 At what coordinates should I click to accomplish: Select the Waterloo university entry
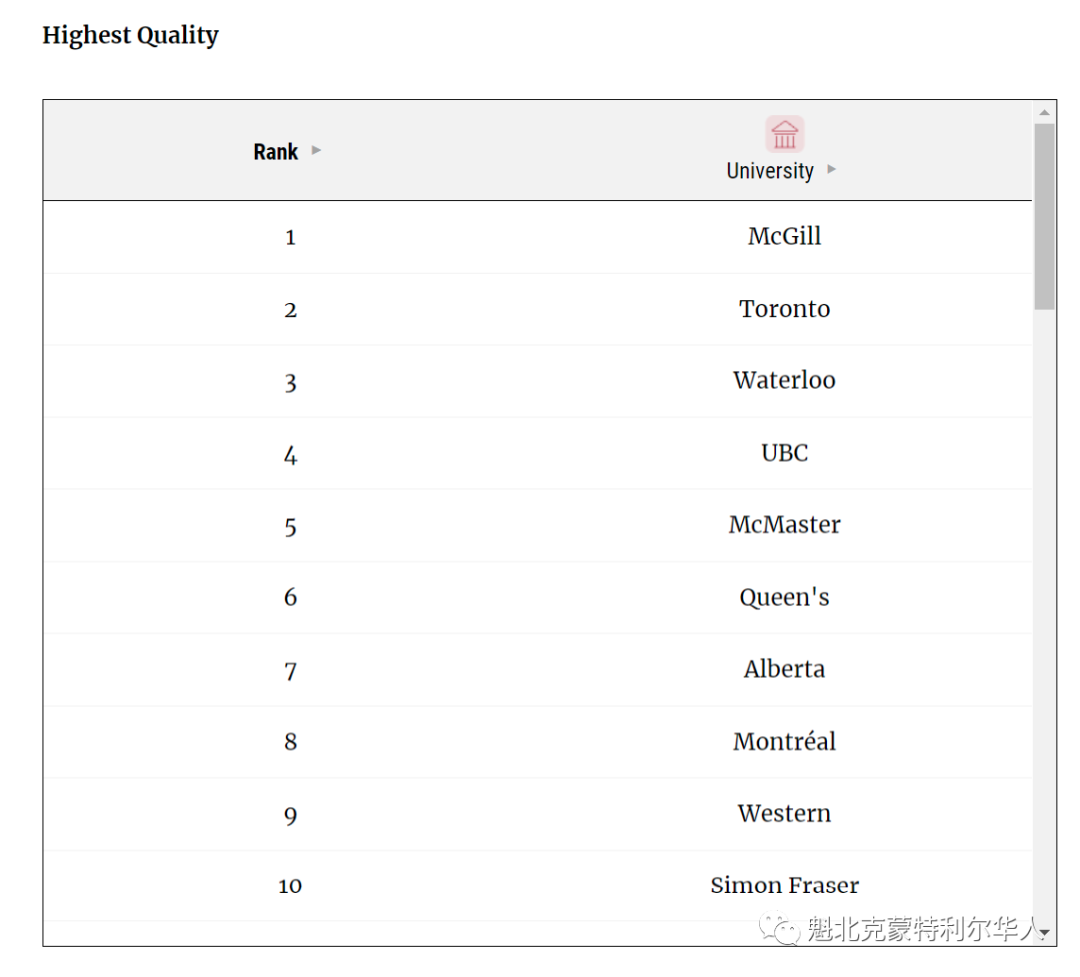point(785,380)
